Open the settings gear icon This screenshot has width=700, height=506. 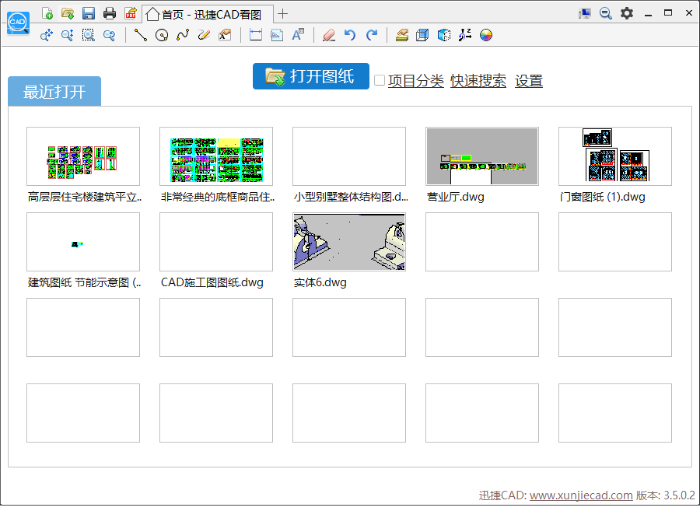627,13
